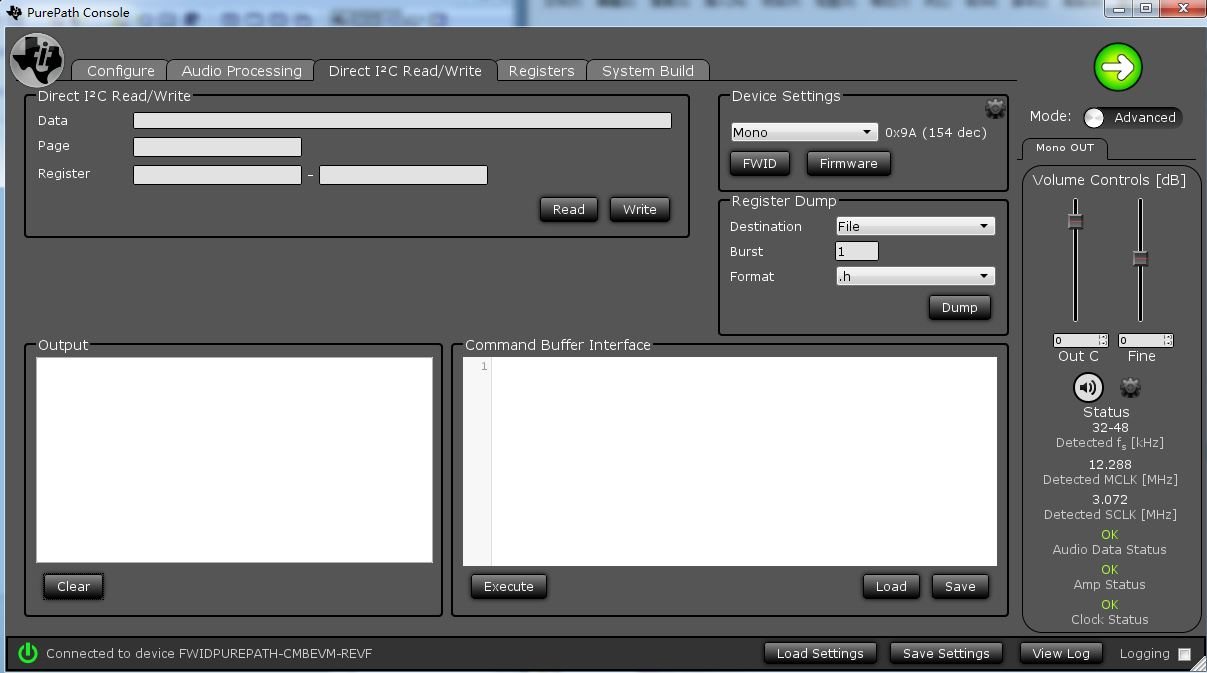
Task: Switch to the Configure tab
Action: 120,71
